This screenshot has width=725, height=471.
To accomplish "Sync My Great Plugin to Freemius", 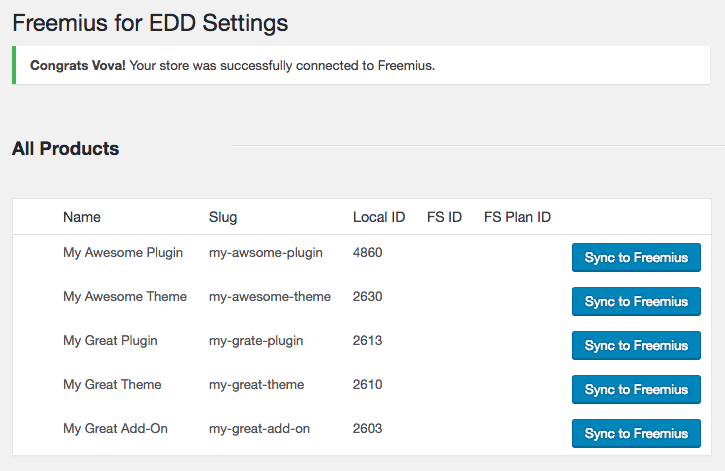I will point(636,345).
